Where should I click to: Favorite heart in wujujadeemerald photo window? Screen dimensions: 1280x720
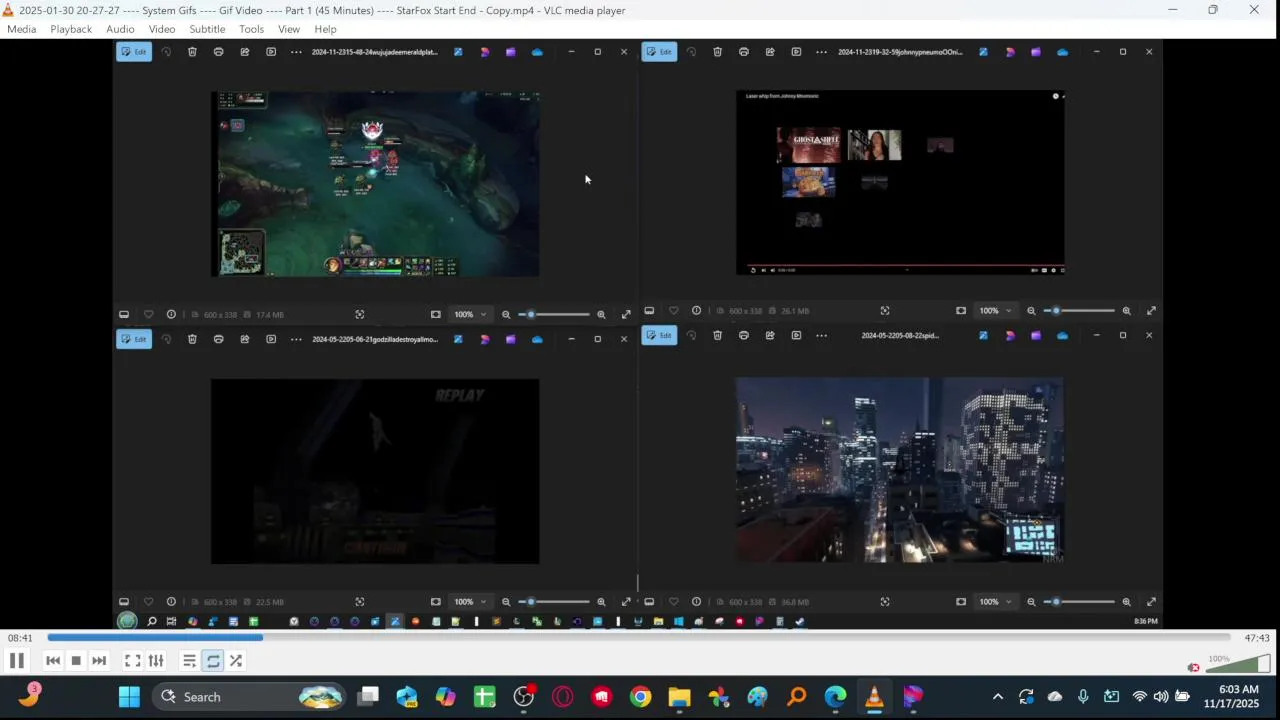click(x=149, y=314)
